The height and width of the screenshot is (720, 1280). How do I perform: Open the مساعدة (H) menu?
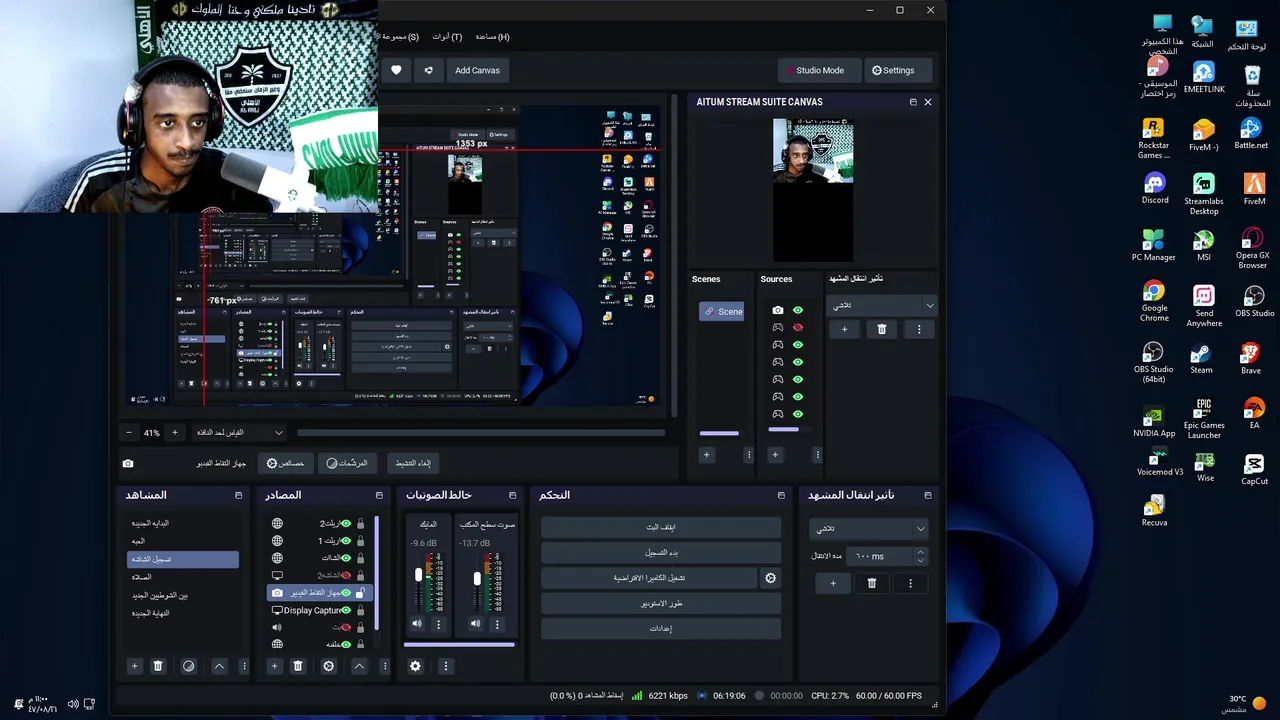492,37
